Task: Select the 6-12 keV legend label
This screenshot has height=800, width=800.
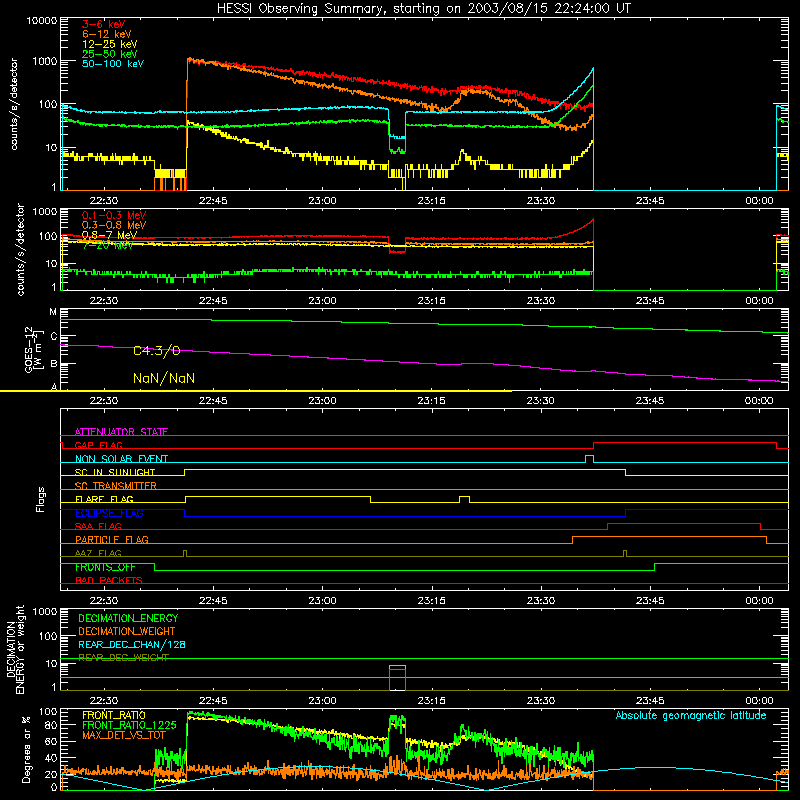Action: point(107,34)
